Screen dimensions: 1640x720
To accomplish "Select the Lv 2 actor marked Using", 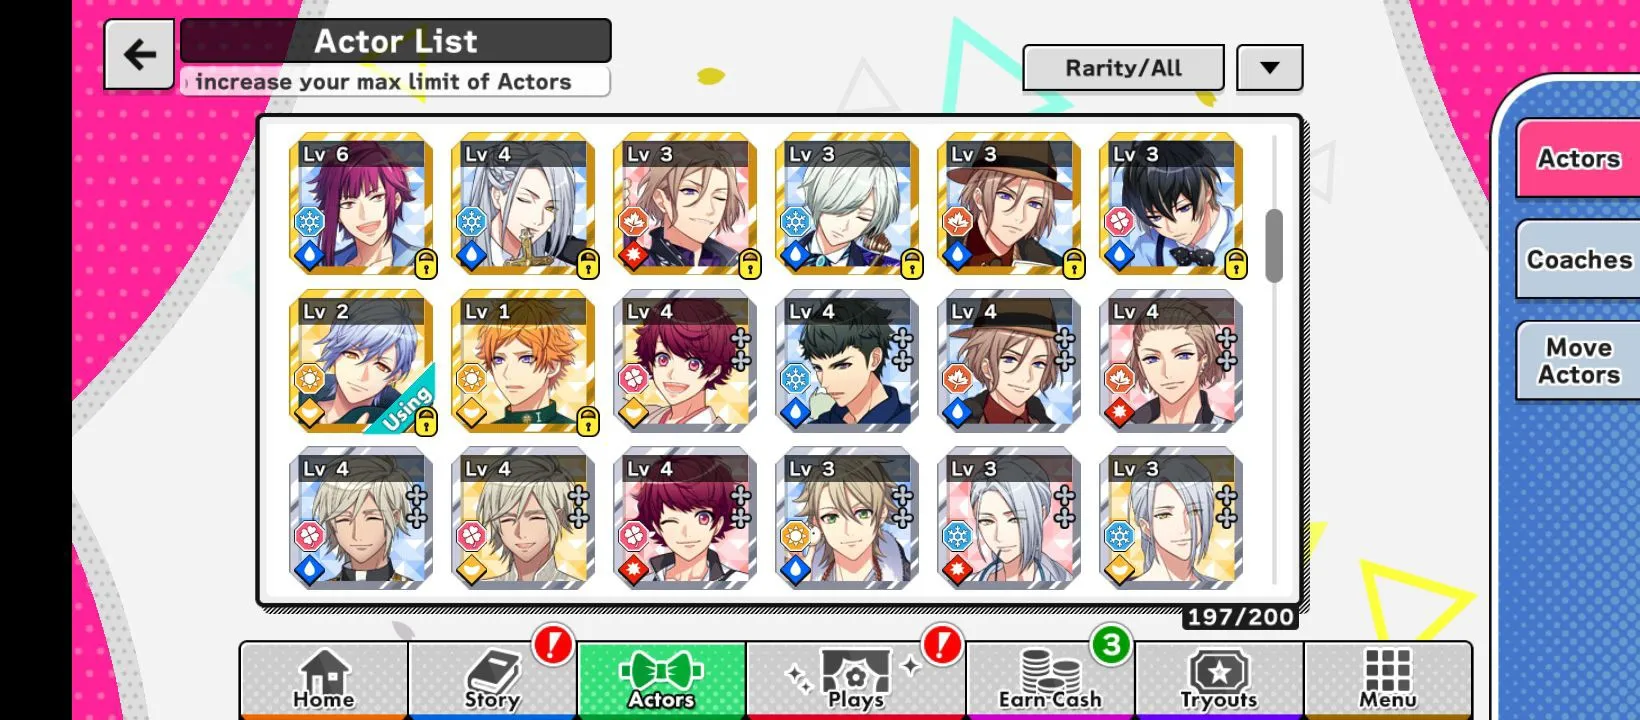I will point(362,362).
